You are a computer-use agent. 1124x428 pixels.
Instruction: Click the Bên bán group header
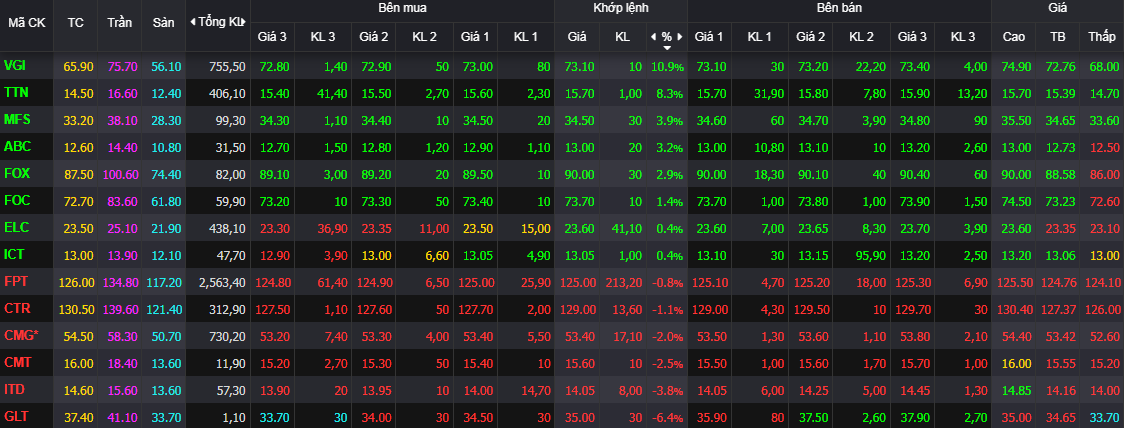coord(839,9)
